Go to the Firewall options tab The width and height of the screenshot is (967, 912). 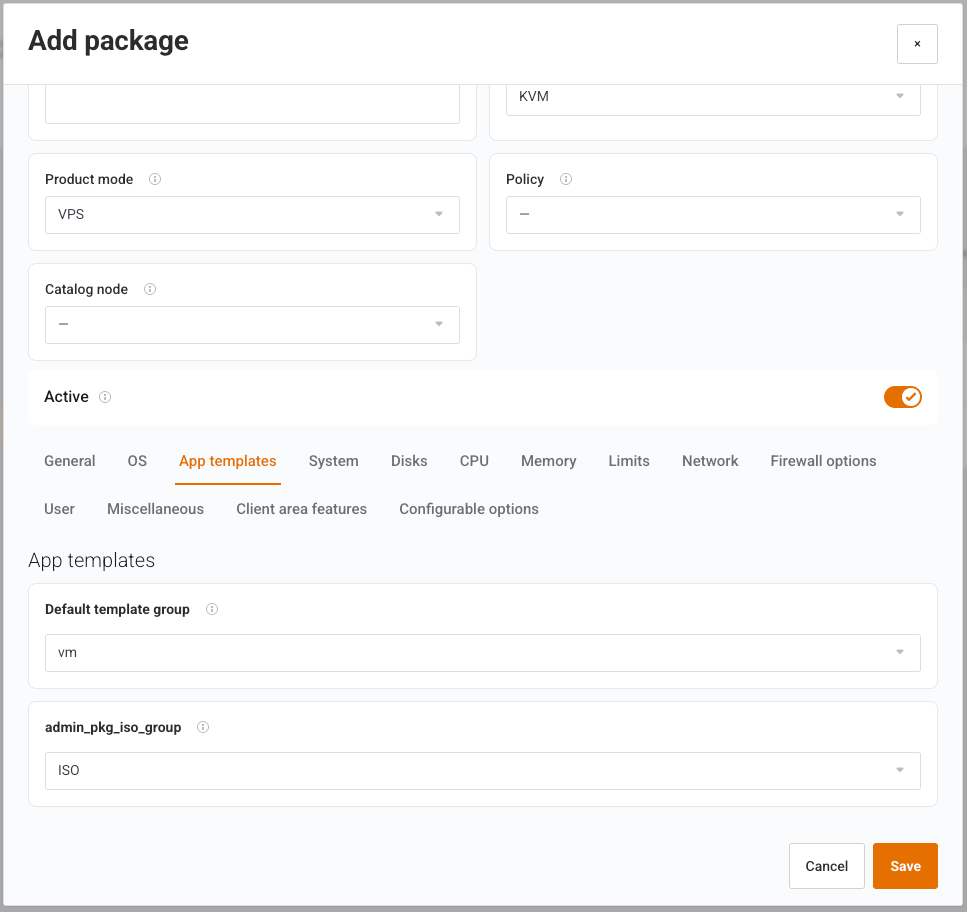(823, 461)
